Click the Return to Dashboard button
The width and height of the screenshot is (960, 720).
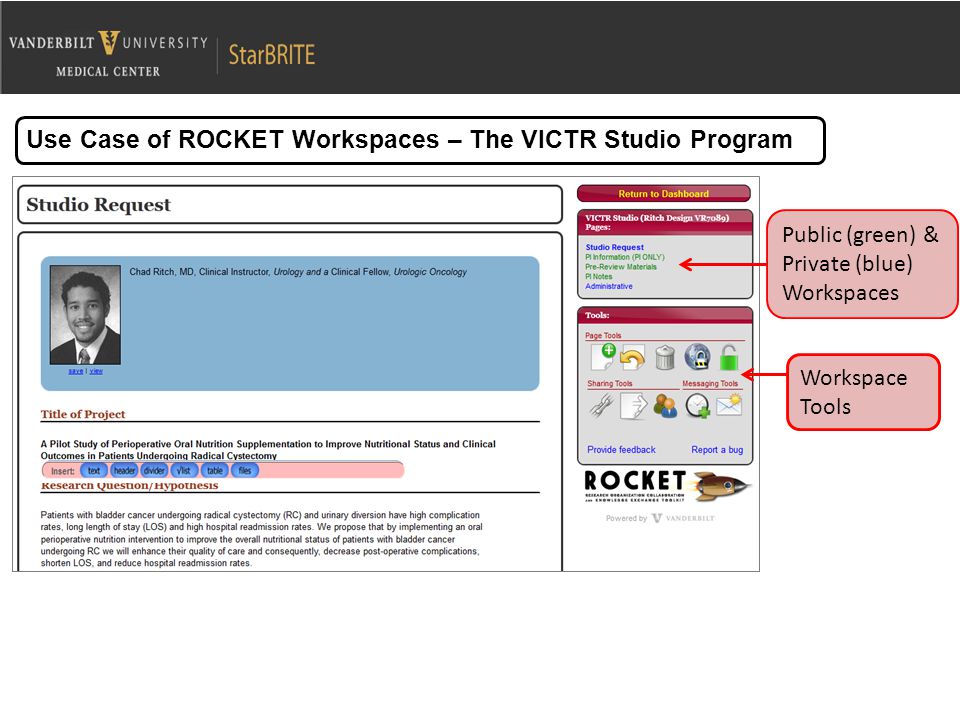click(x=664, y=193)
